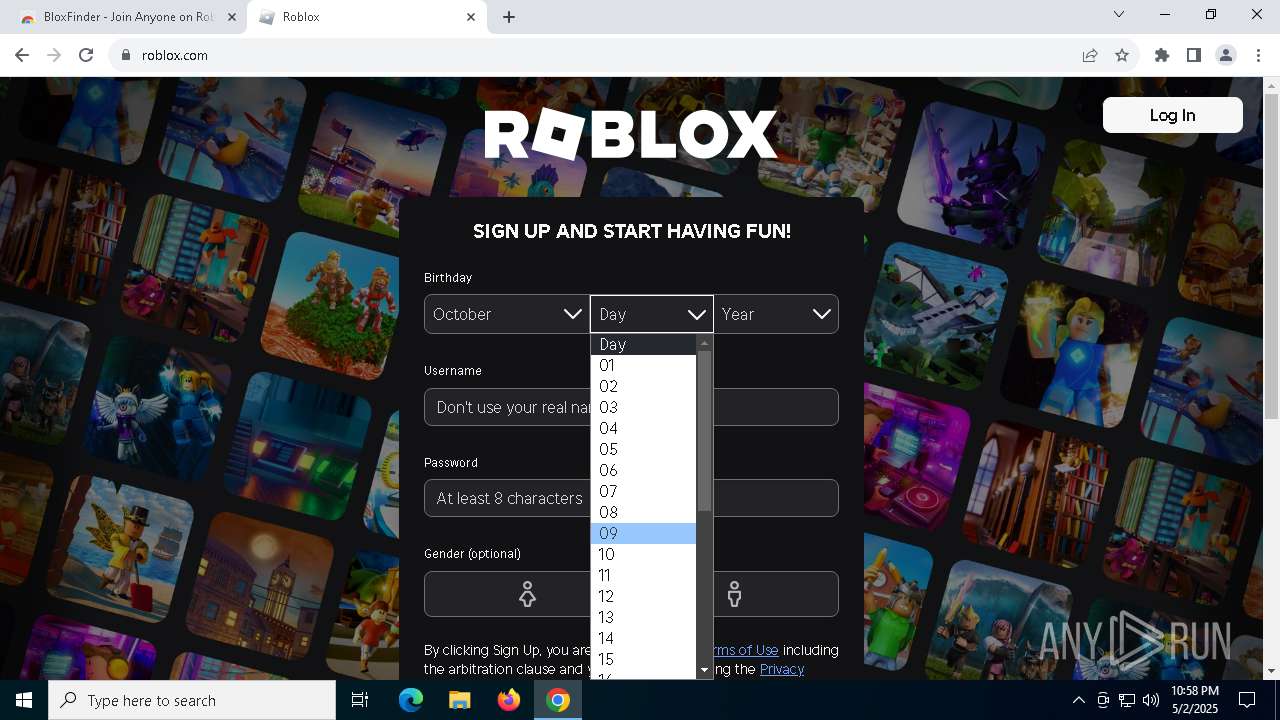Open Task View on the taskbar
This screenshot has width=1280, height=720.
tap(360, 700)
